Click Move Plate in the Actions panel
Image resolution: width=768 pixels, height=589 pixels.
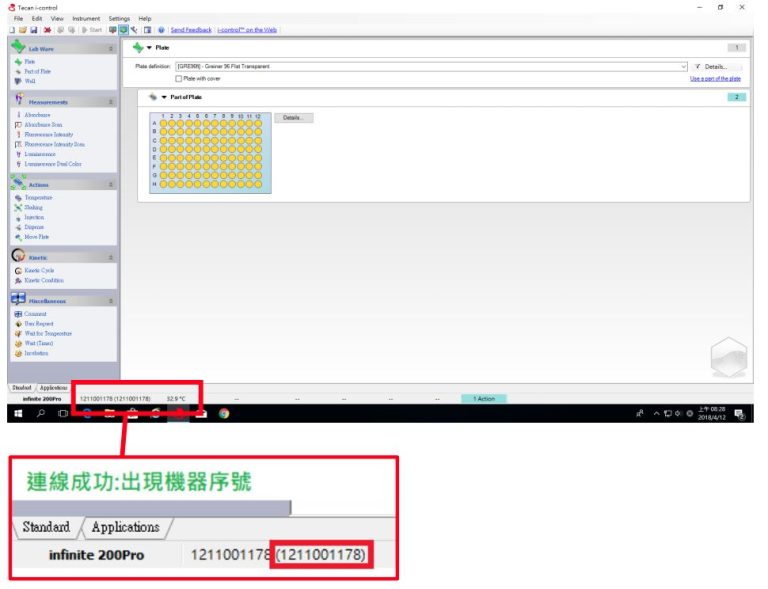[x=36, y=237]
